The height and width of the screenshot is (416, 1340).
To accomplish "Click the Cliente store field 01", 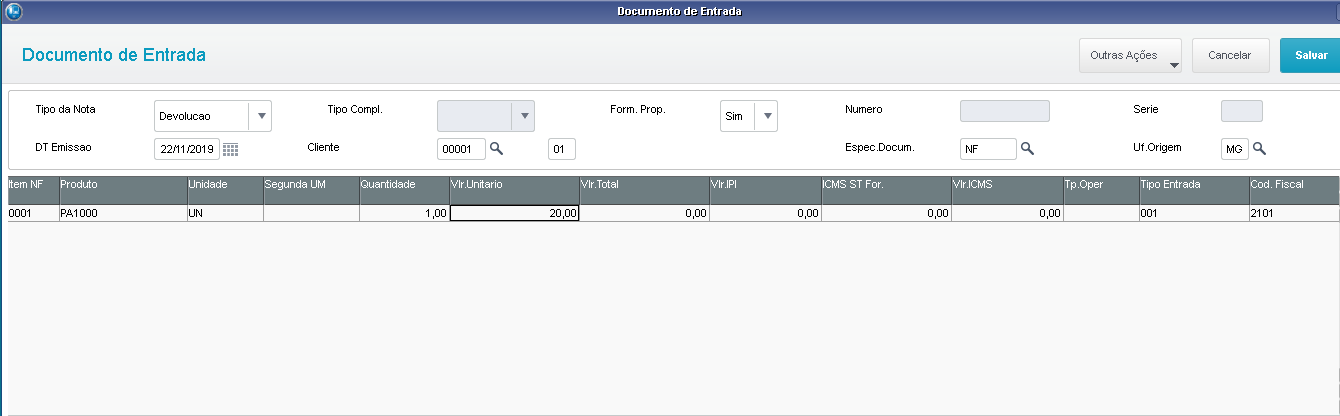I will (x=562, y=149).
